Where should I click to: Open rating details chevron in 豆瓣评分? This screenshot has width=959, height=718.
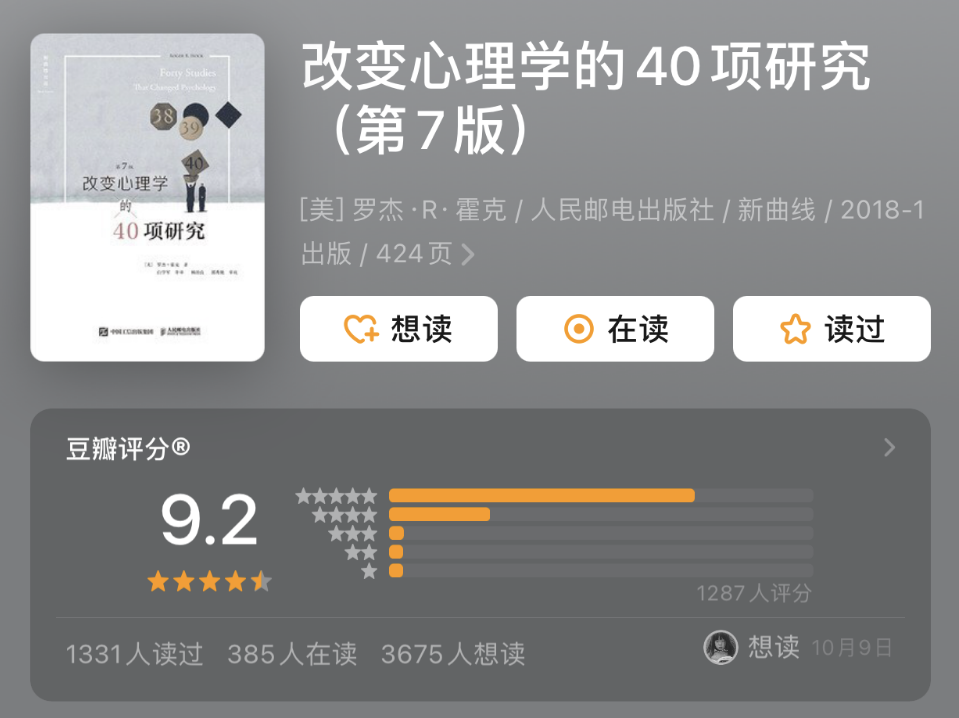click(x=890, y=448)
